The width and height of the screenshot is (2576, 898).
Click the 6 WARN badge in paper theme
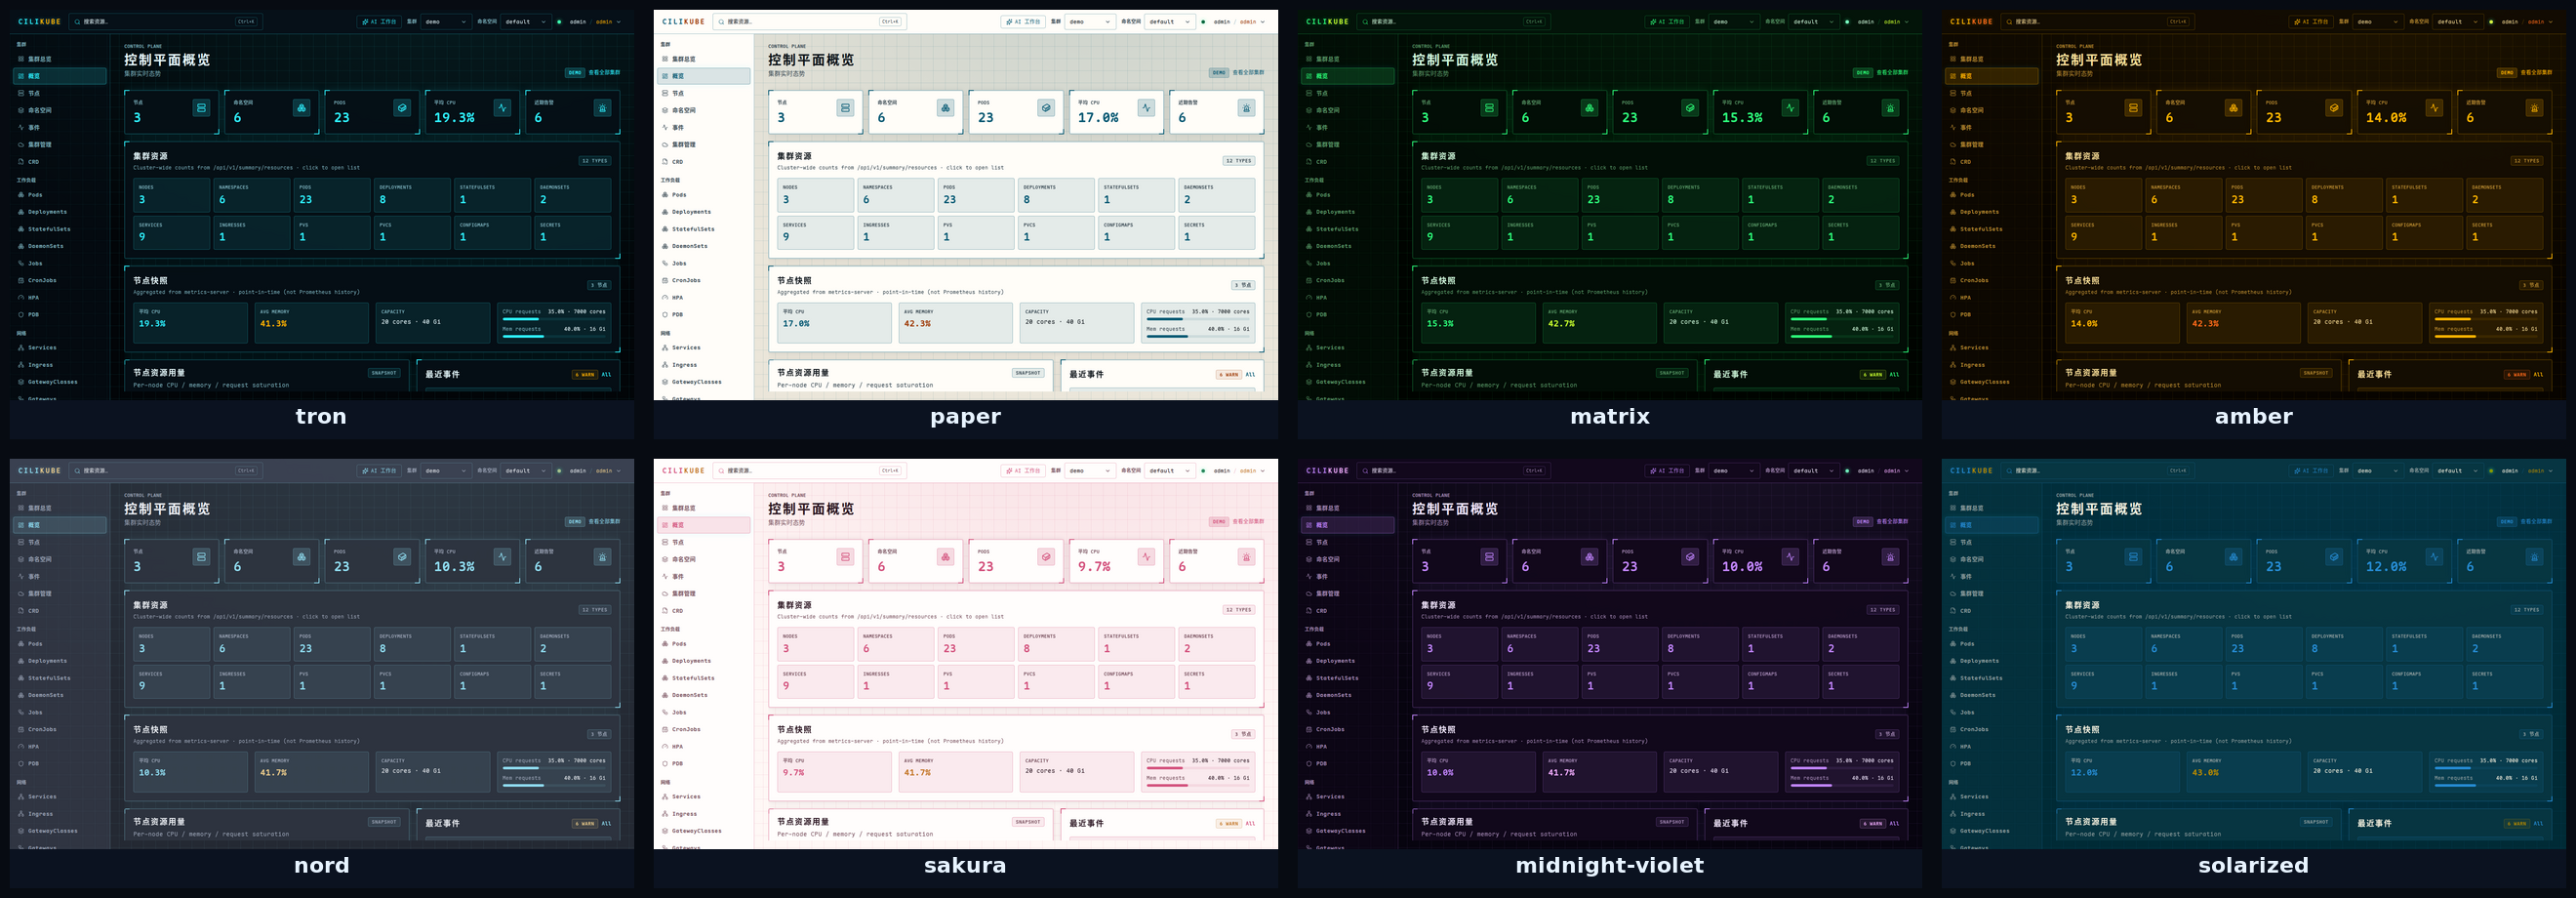pos(1229,375)
